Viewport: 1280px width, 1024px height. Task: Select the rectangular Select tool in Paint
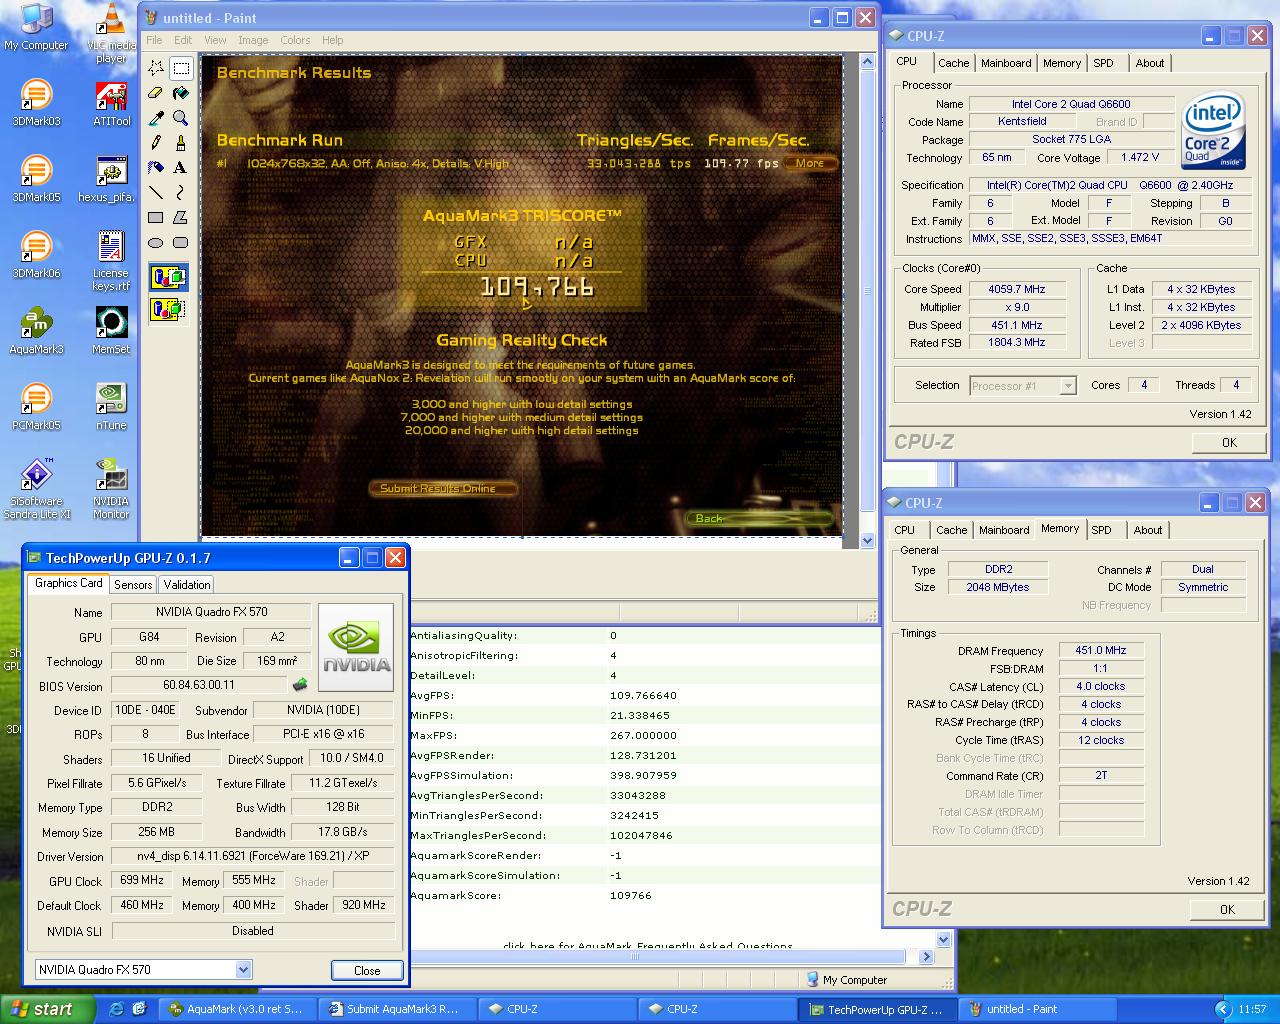pos(181,68)
